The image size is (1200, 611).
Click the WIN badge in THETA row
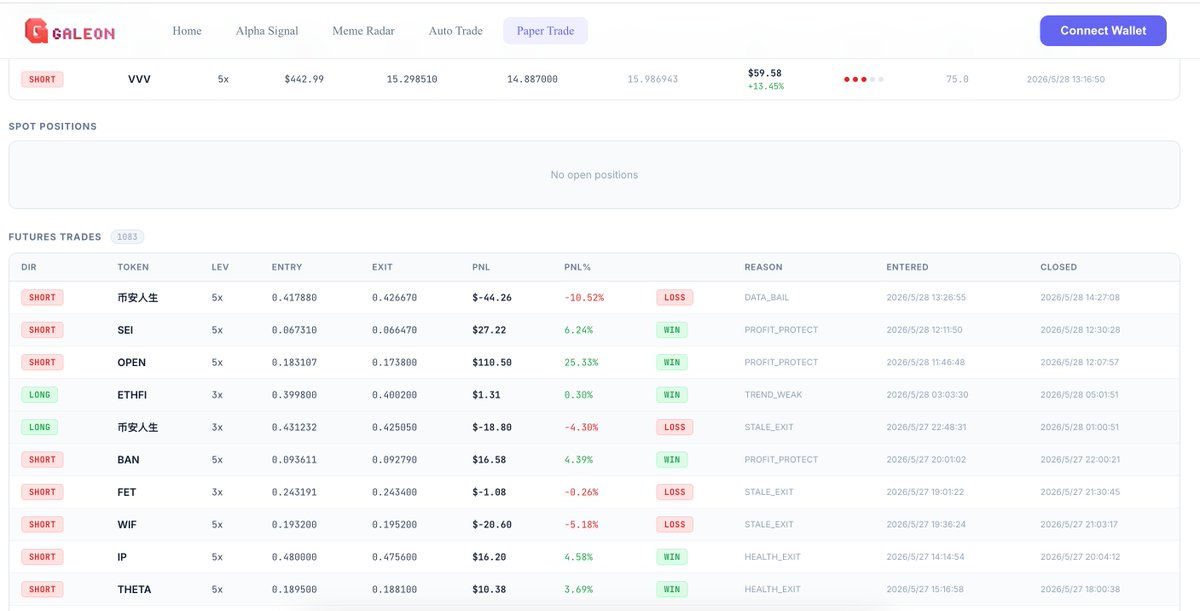[x=672, y=590]
